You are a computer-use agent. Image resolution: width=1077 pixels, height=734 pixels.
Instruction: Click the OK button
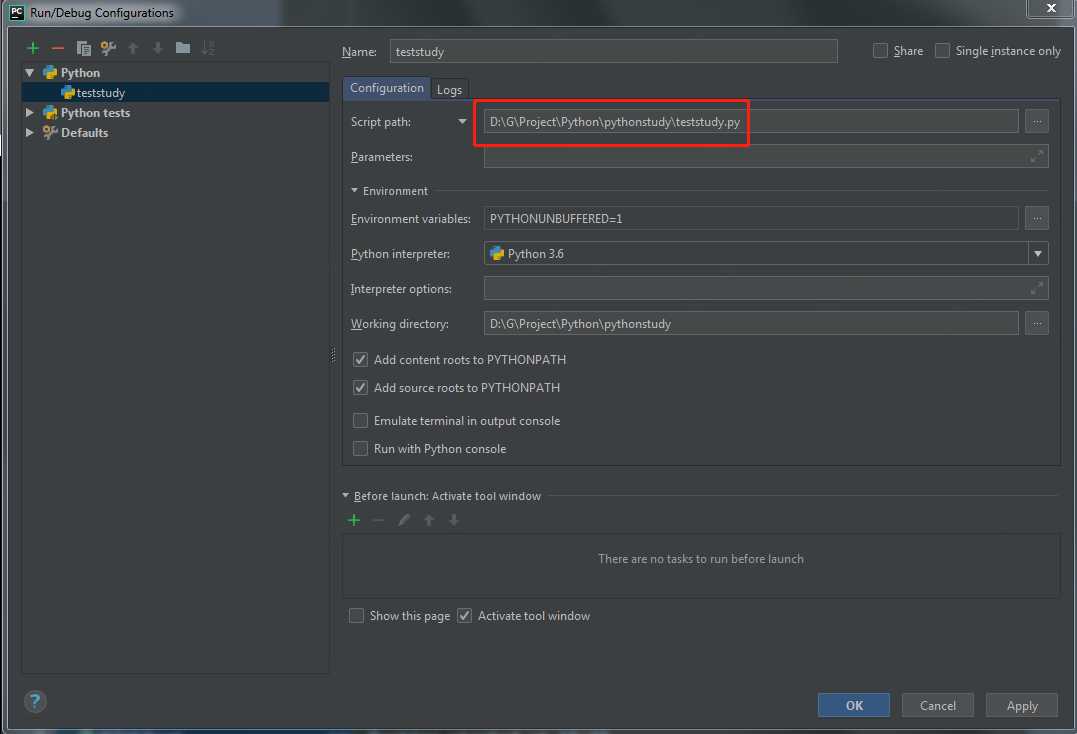tap(854, 705)
